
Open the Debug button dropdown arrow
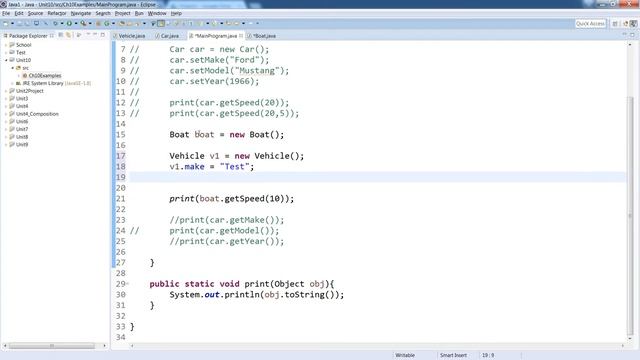(x=62, y=24)
